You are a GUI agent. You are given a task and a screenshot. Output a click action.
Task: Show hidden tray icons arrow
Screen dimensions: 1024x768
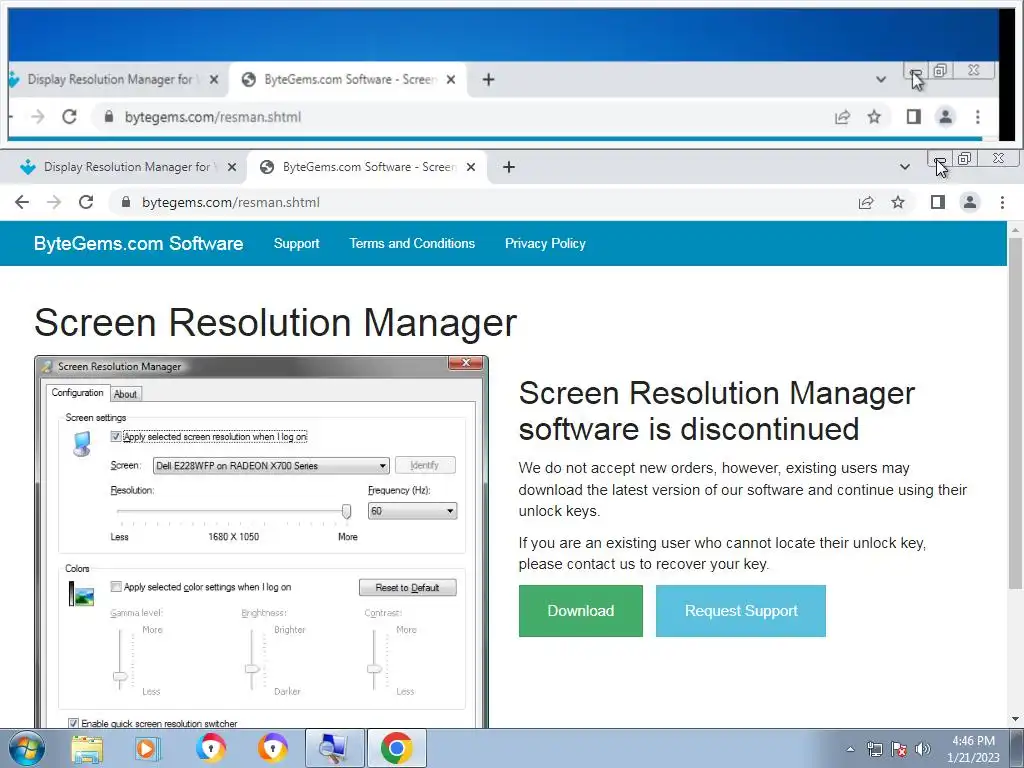click(x=850, y=749)
